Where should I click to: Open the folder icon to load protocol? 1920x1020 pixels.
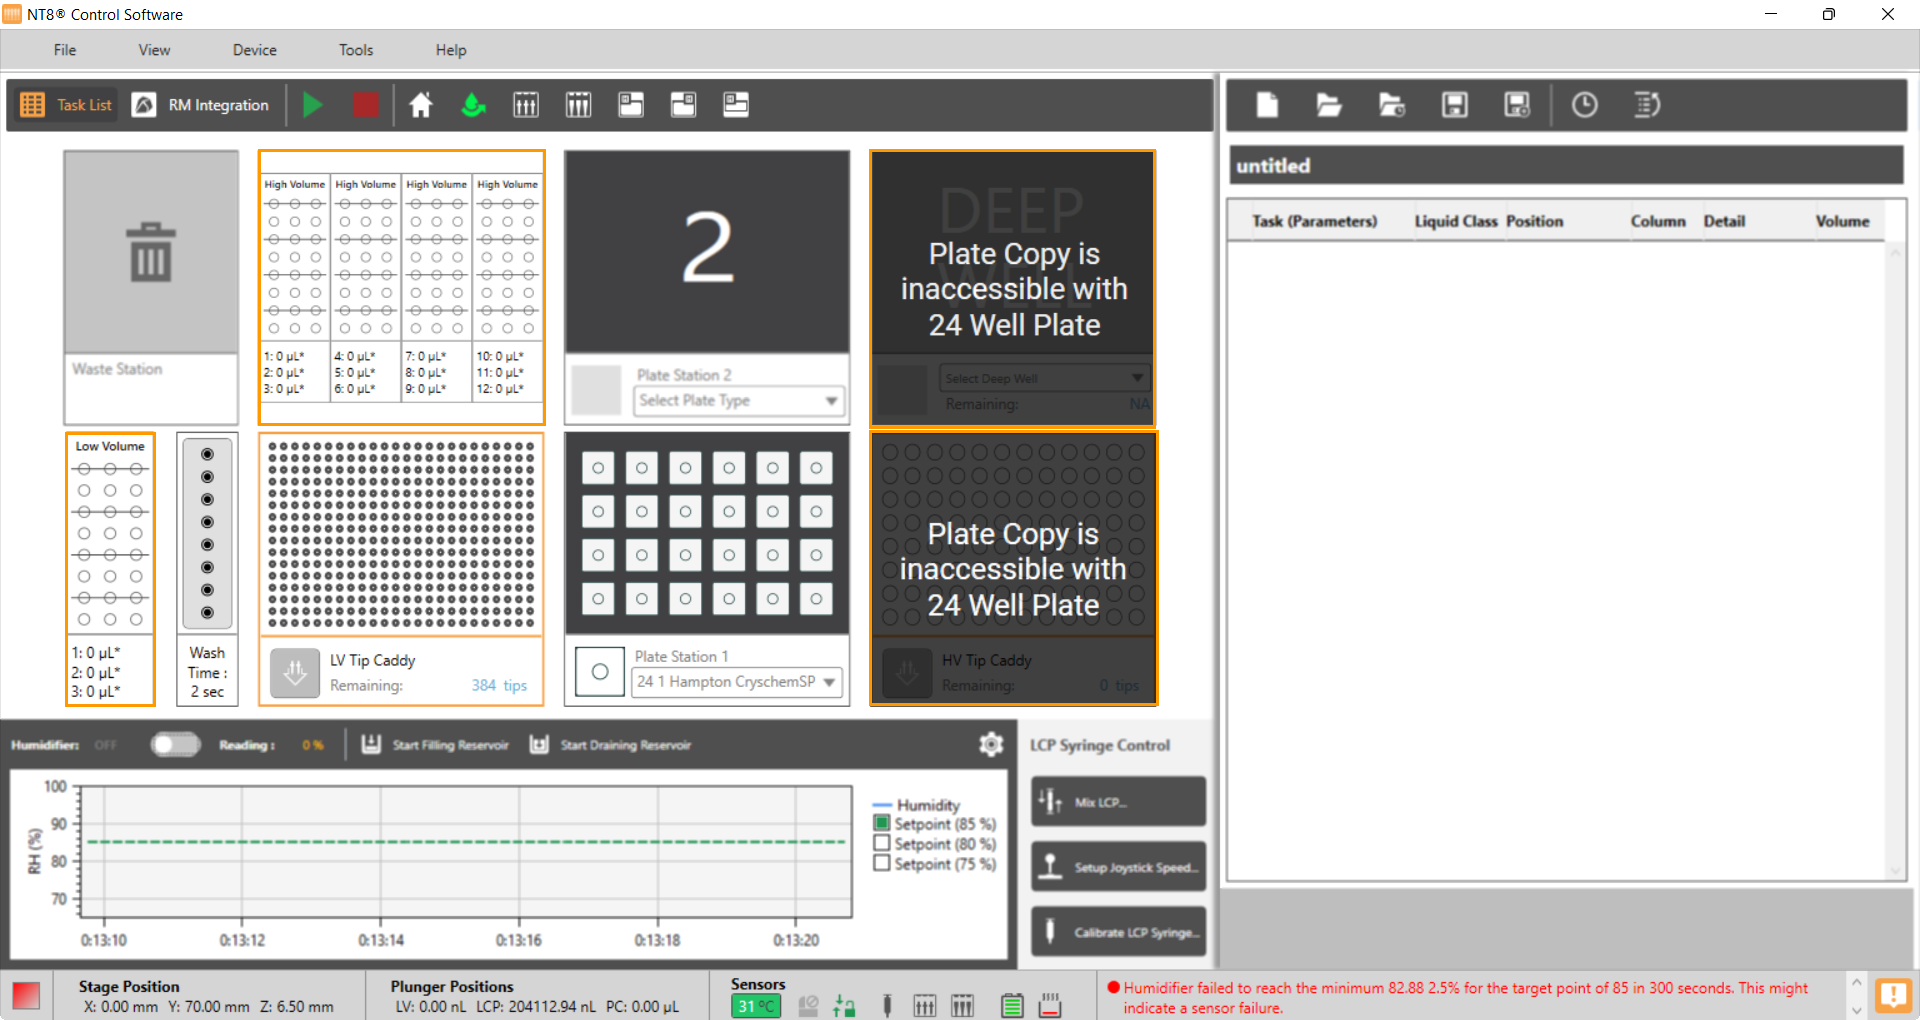[1328, 105]
